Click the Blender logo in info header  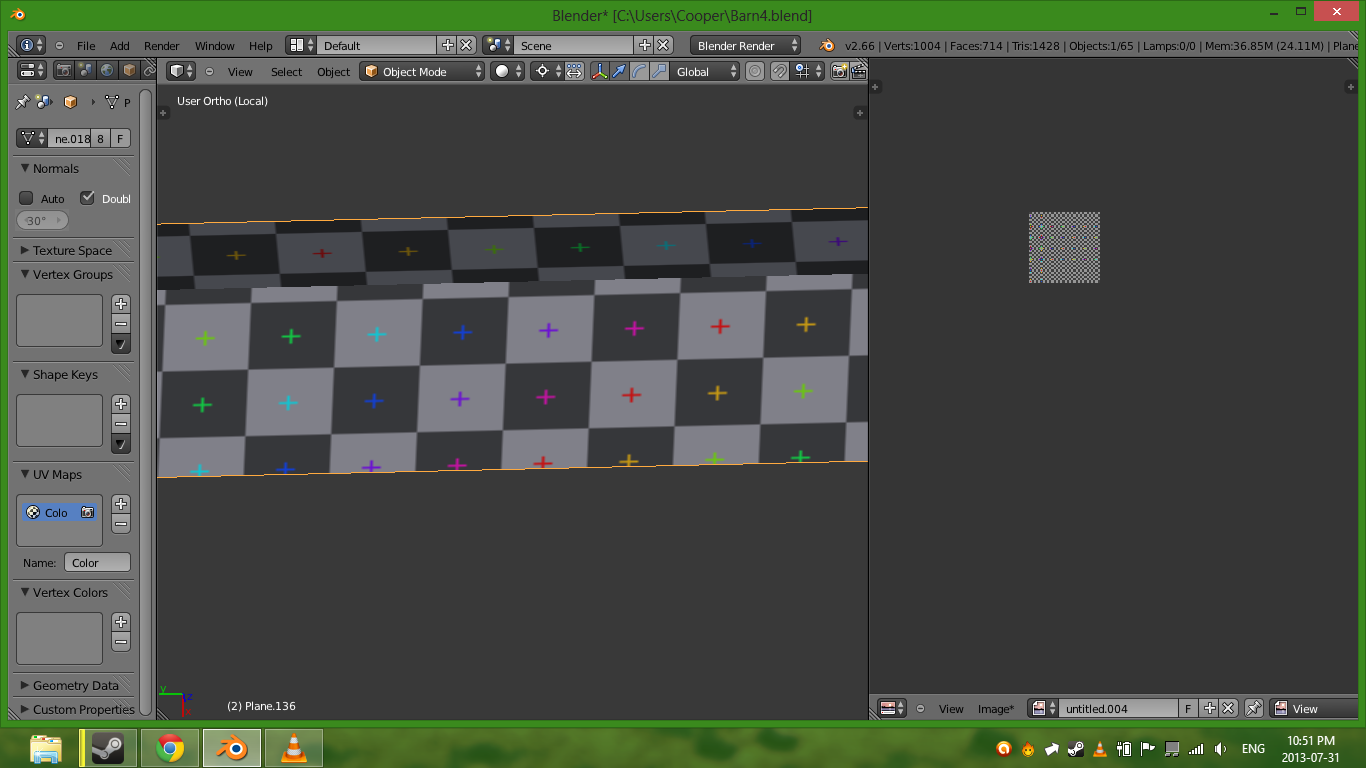[827, 45]
